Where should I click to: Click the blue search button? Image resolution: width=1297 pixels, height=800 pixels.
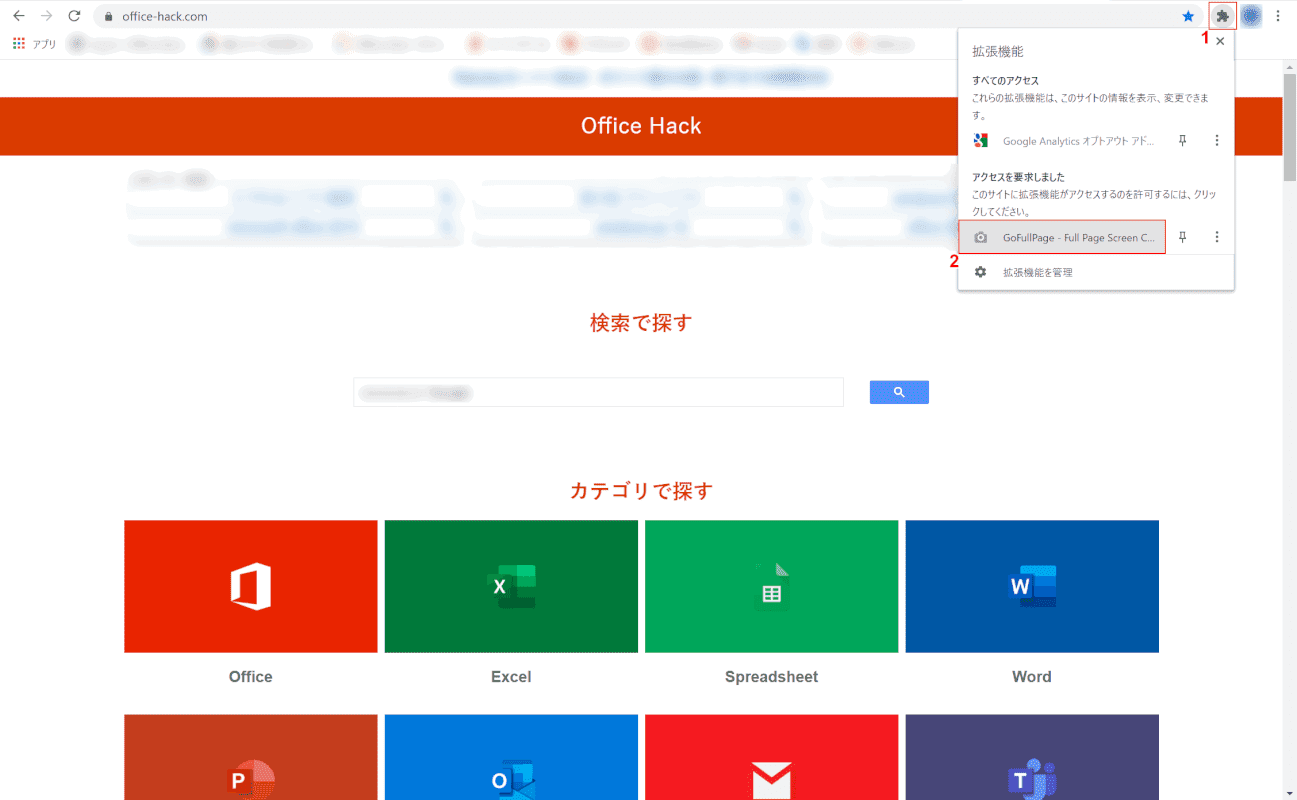pyautogui.click(x=899, y=392)
